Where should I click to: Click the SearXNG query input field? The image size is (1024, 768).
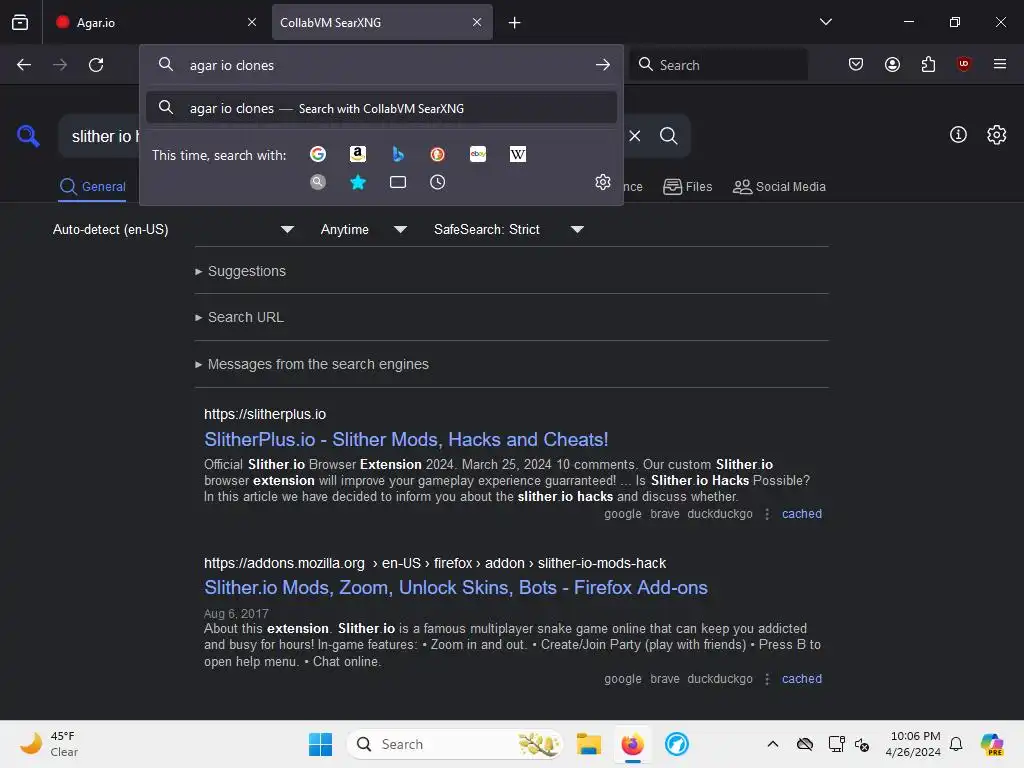(98, 136)
